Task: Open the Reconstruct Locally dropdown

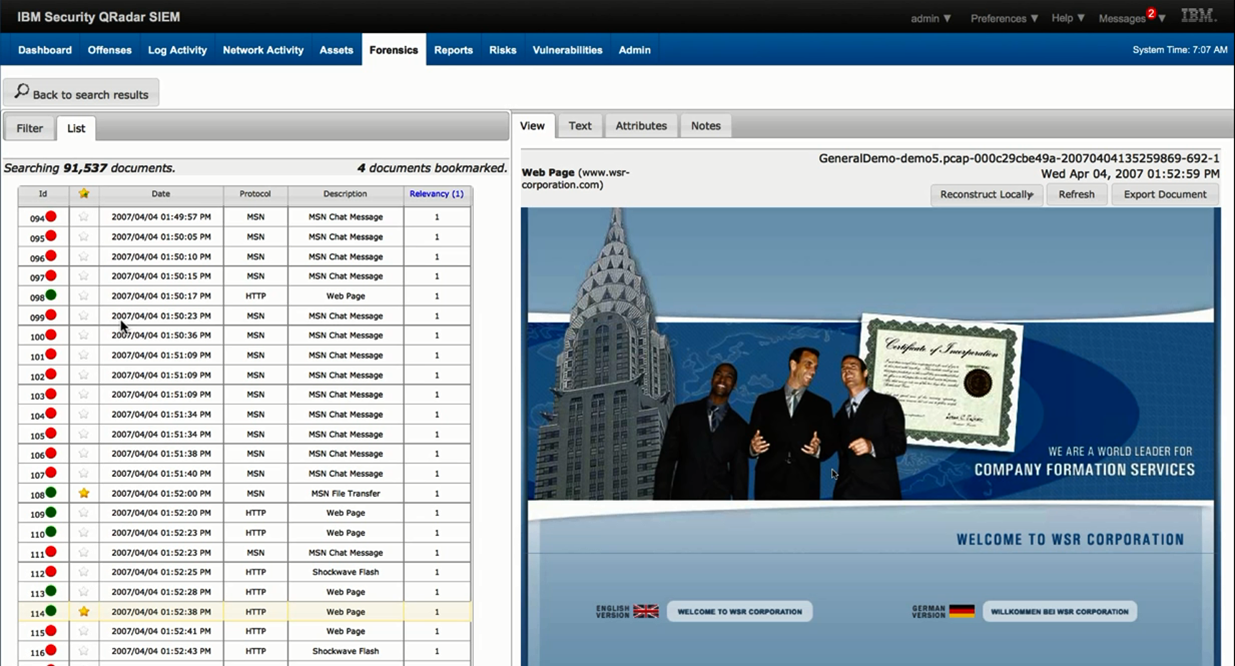Action: tap(987, 194)
